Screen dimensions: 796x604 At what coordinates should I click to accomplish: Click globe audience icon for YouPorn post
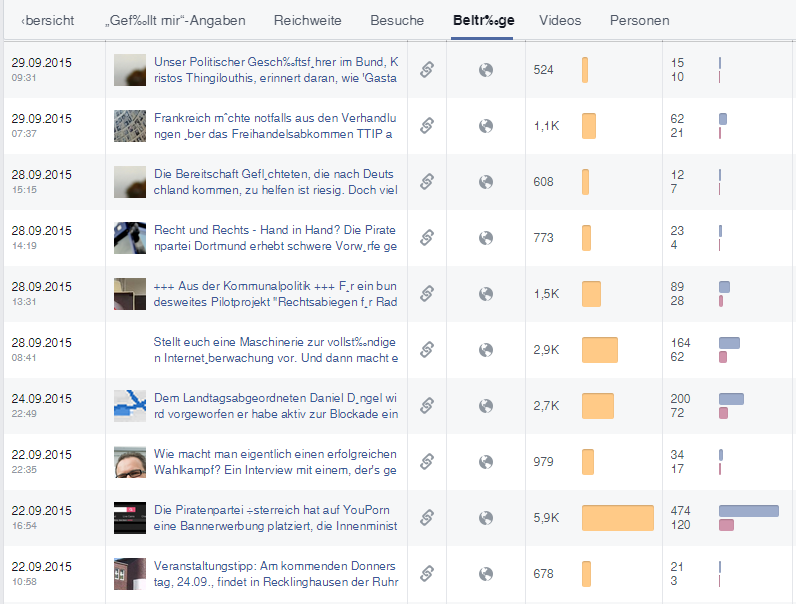click(x=486, y=518)
